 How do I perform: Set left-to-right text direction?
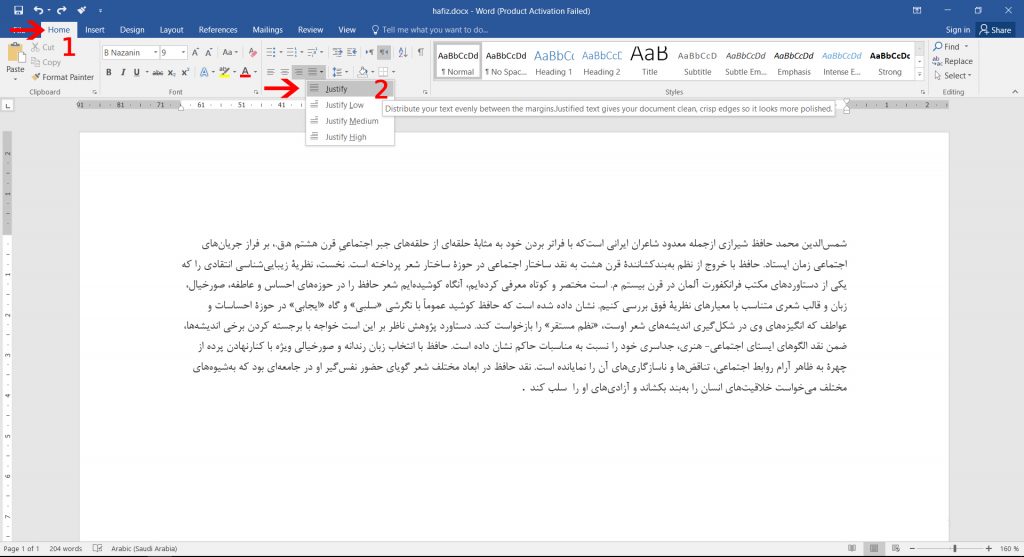(370, 52)
